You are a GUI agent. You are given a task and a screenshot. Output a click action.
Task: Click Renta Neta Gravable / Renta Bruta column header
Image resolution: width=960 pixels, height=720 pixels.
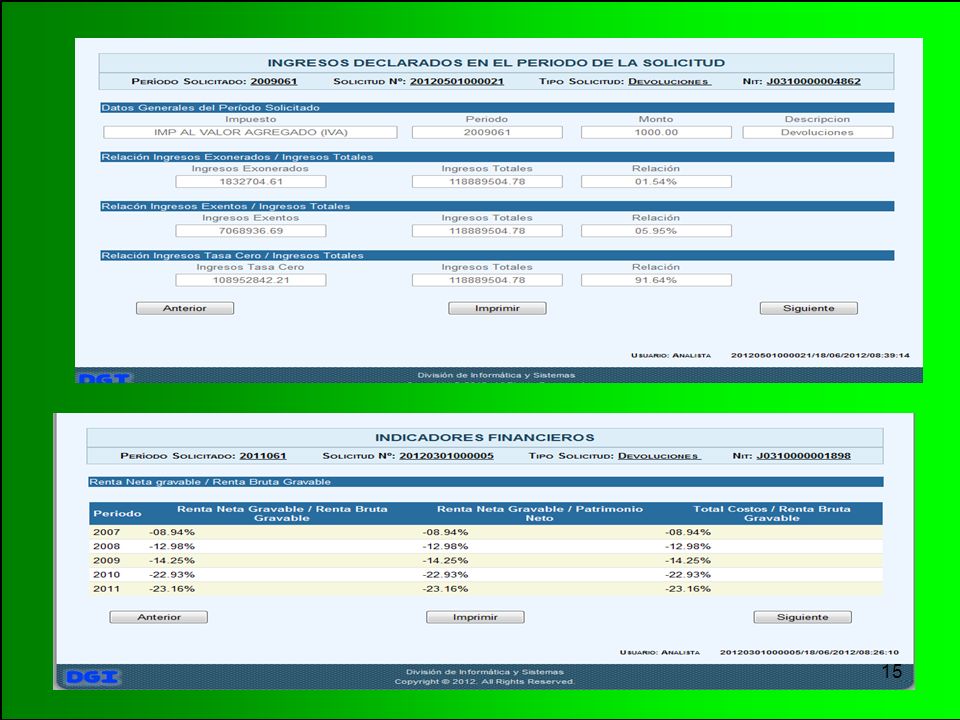tap(282, 513)
